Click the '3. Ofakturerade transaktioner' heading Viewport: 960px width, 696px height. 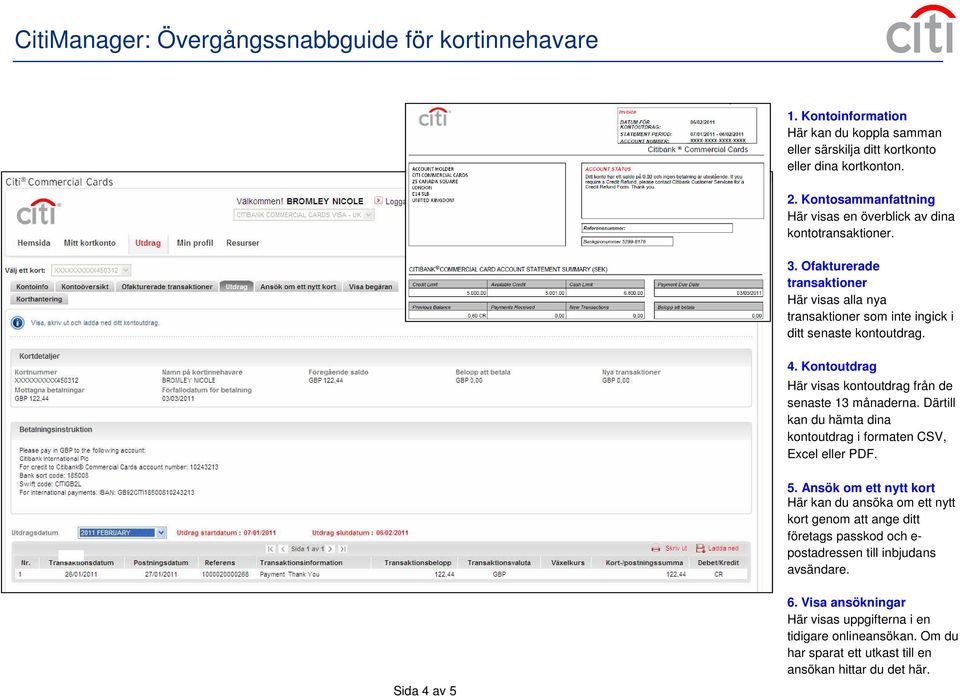(833, 274)
